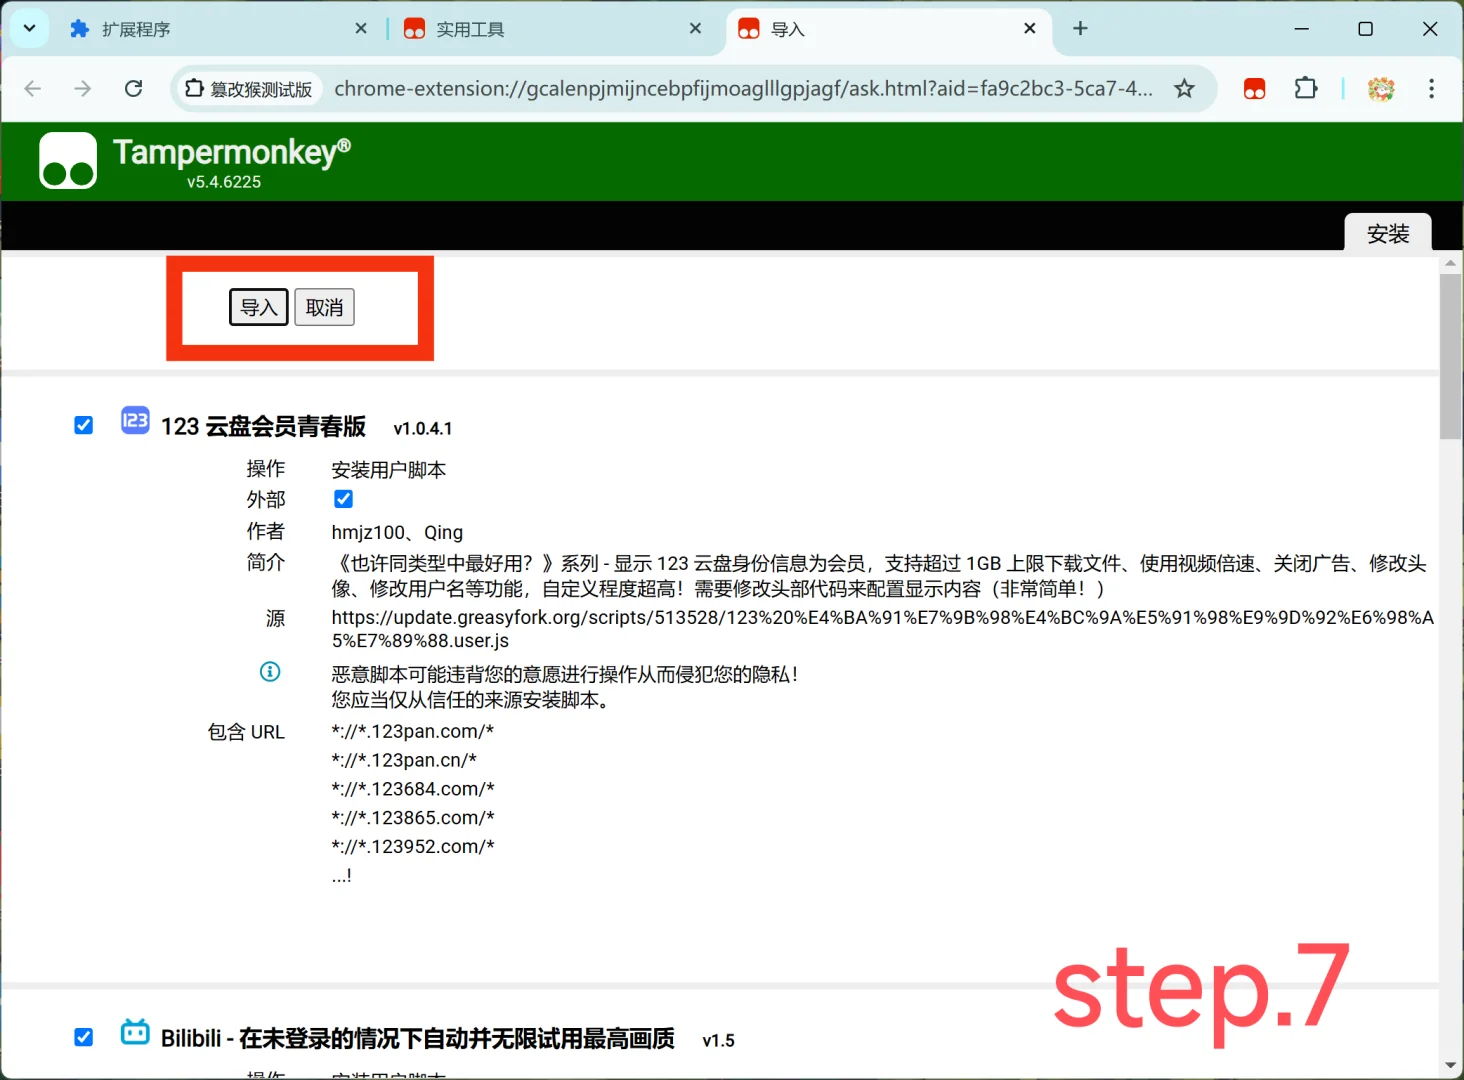
Task: Bookmark this page with the star icon
Action: point(1184,88)
